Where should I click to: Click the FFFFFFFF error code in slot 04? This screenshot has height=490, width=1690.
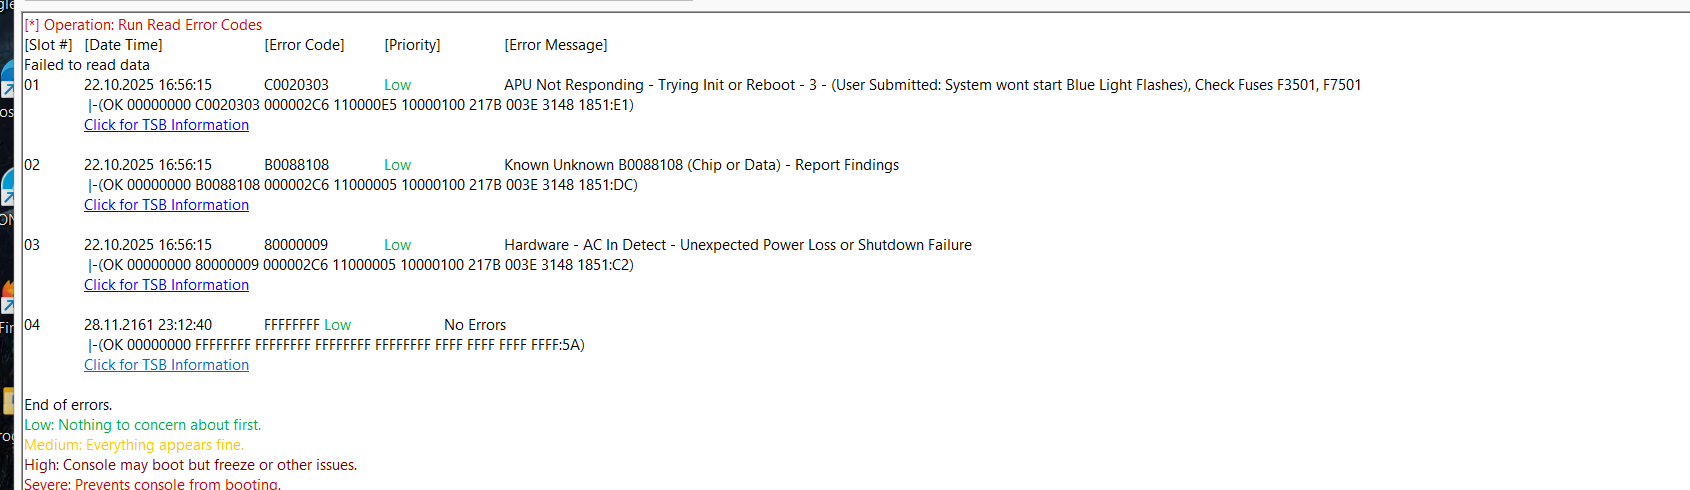pyautogui.click(x=292, y=325)
